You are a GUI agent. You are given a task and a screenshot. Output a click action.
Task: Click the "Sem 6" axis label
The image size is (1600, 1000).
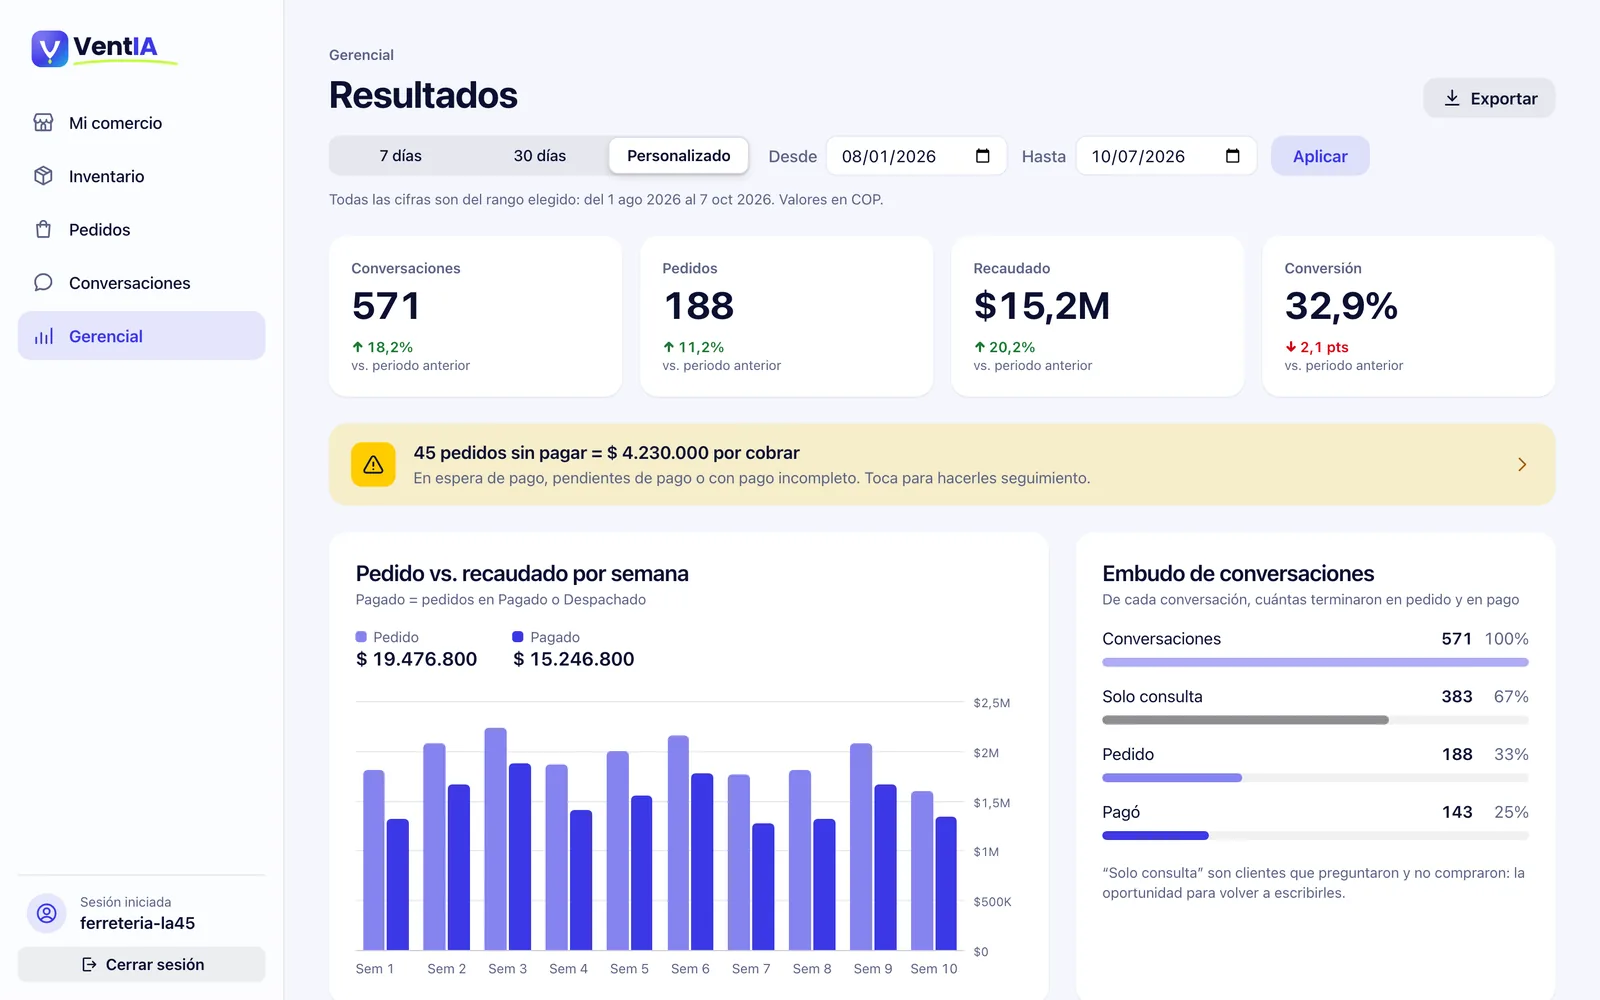pos(690,969)
